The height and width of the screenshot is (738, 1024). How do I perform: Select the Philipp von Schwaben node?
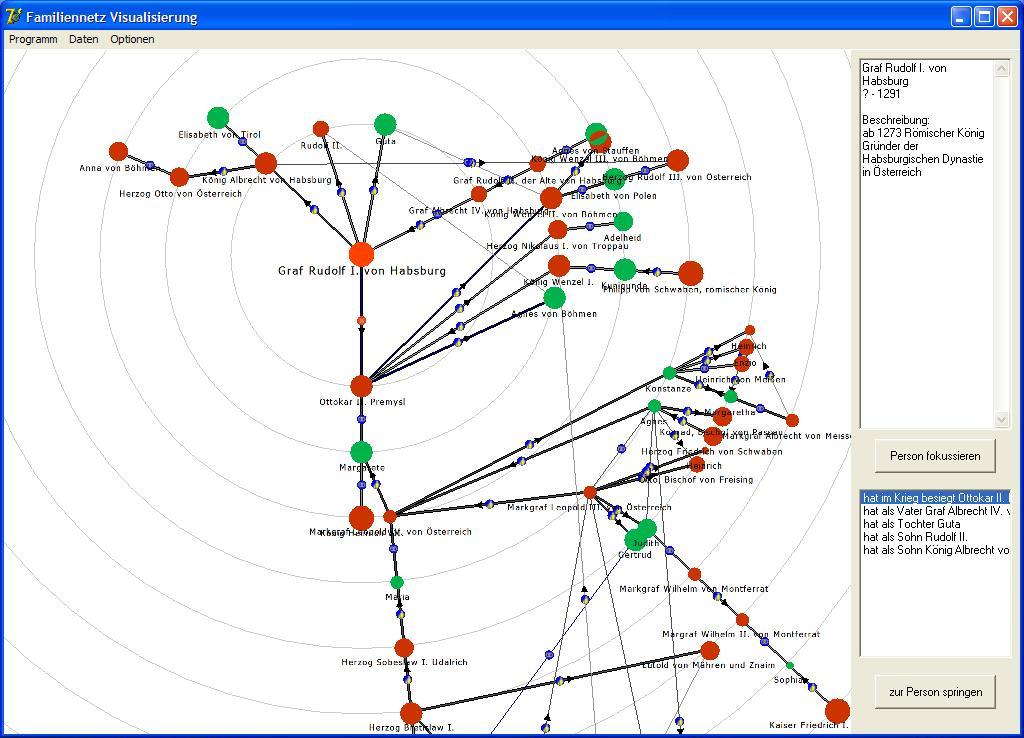point(691,274)
